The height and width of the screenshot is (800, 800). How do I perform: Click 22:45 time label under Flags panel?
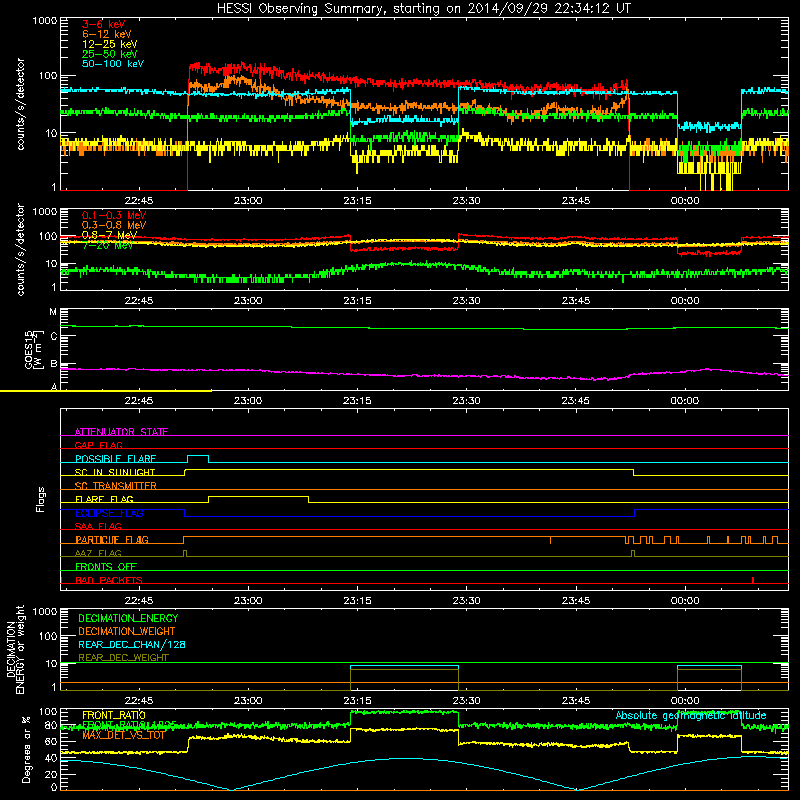click(x=139, y=601)
